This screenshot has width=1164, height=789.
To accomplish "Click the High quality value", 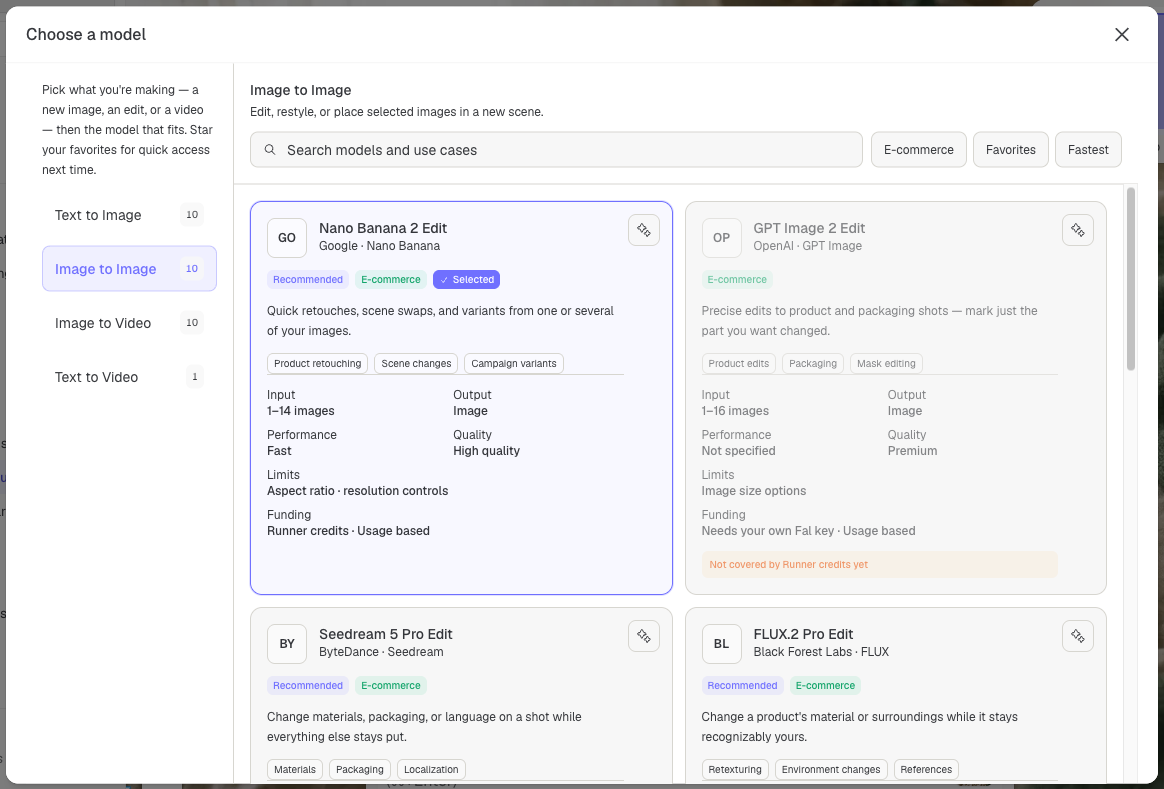I will [486, 451].
